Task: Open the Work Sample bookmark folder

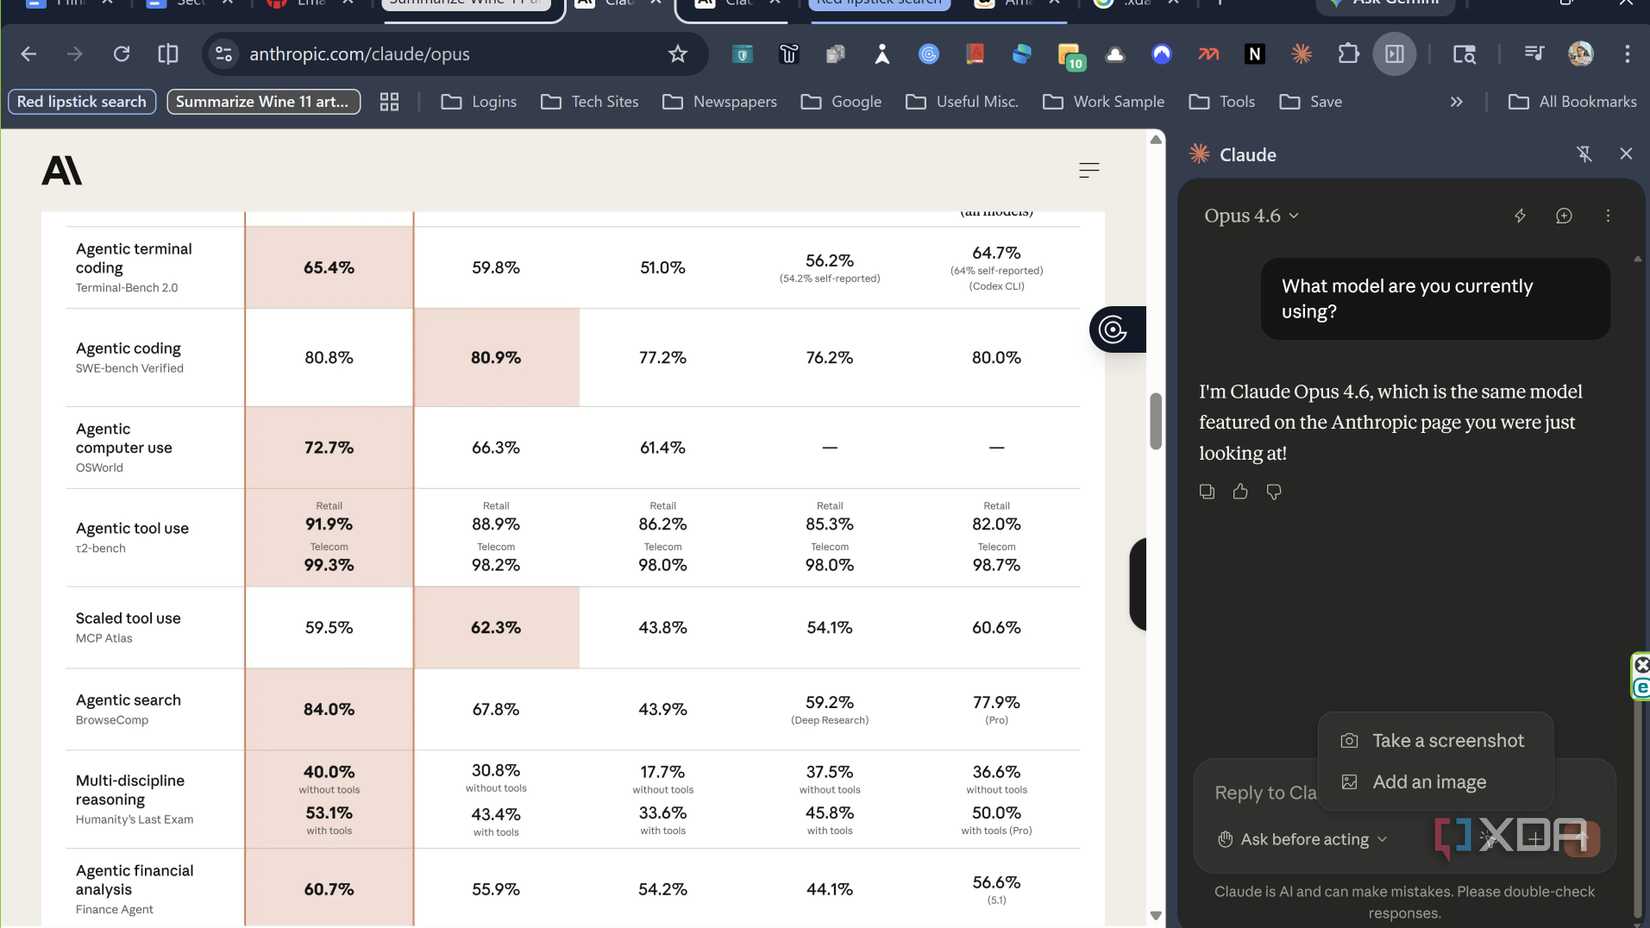Action: pos(1103,102)
